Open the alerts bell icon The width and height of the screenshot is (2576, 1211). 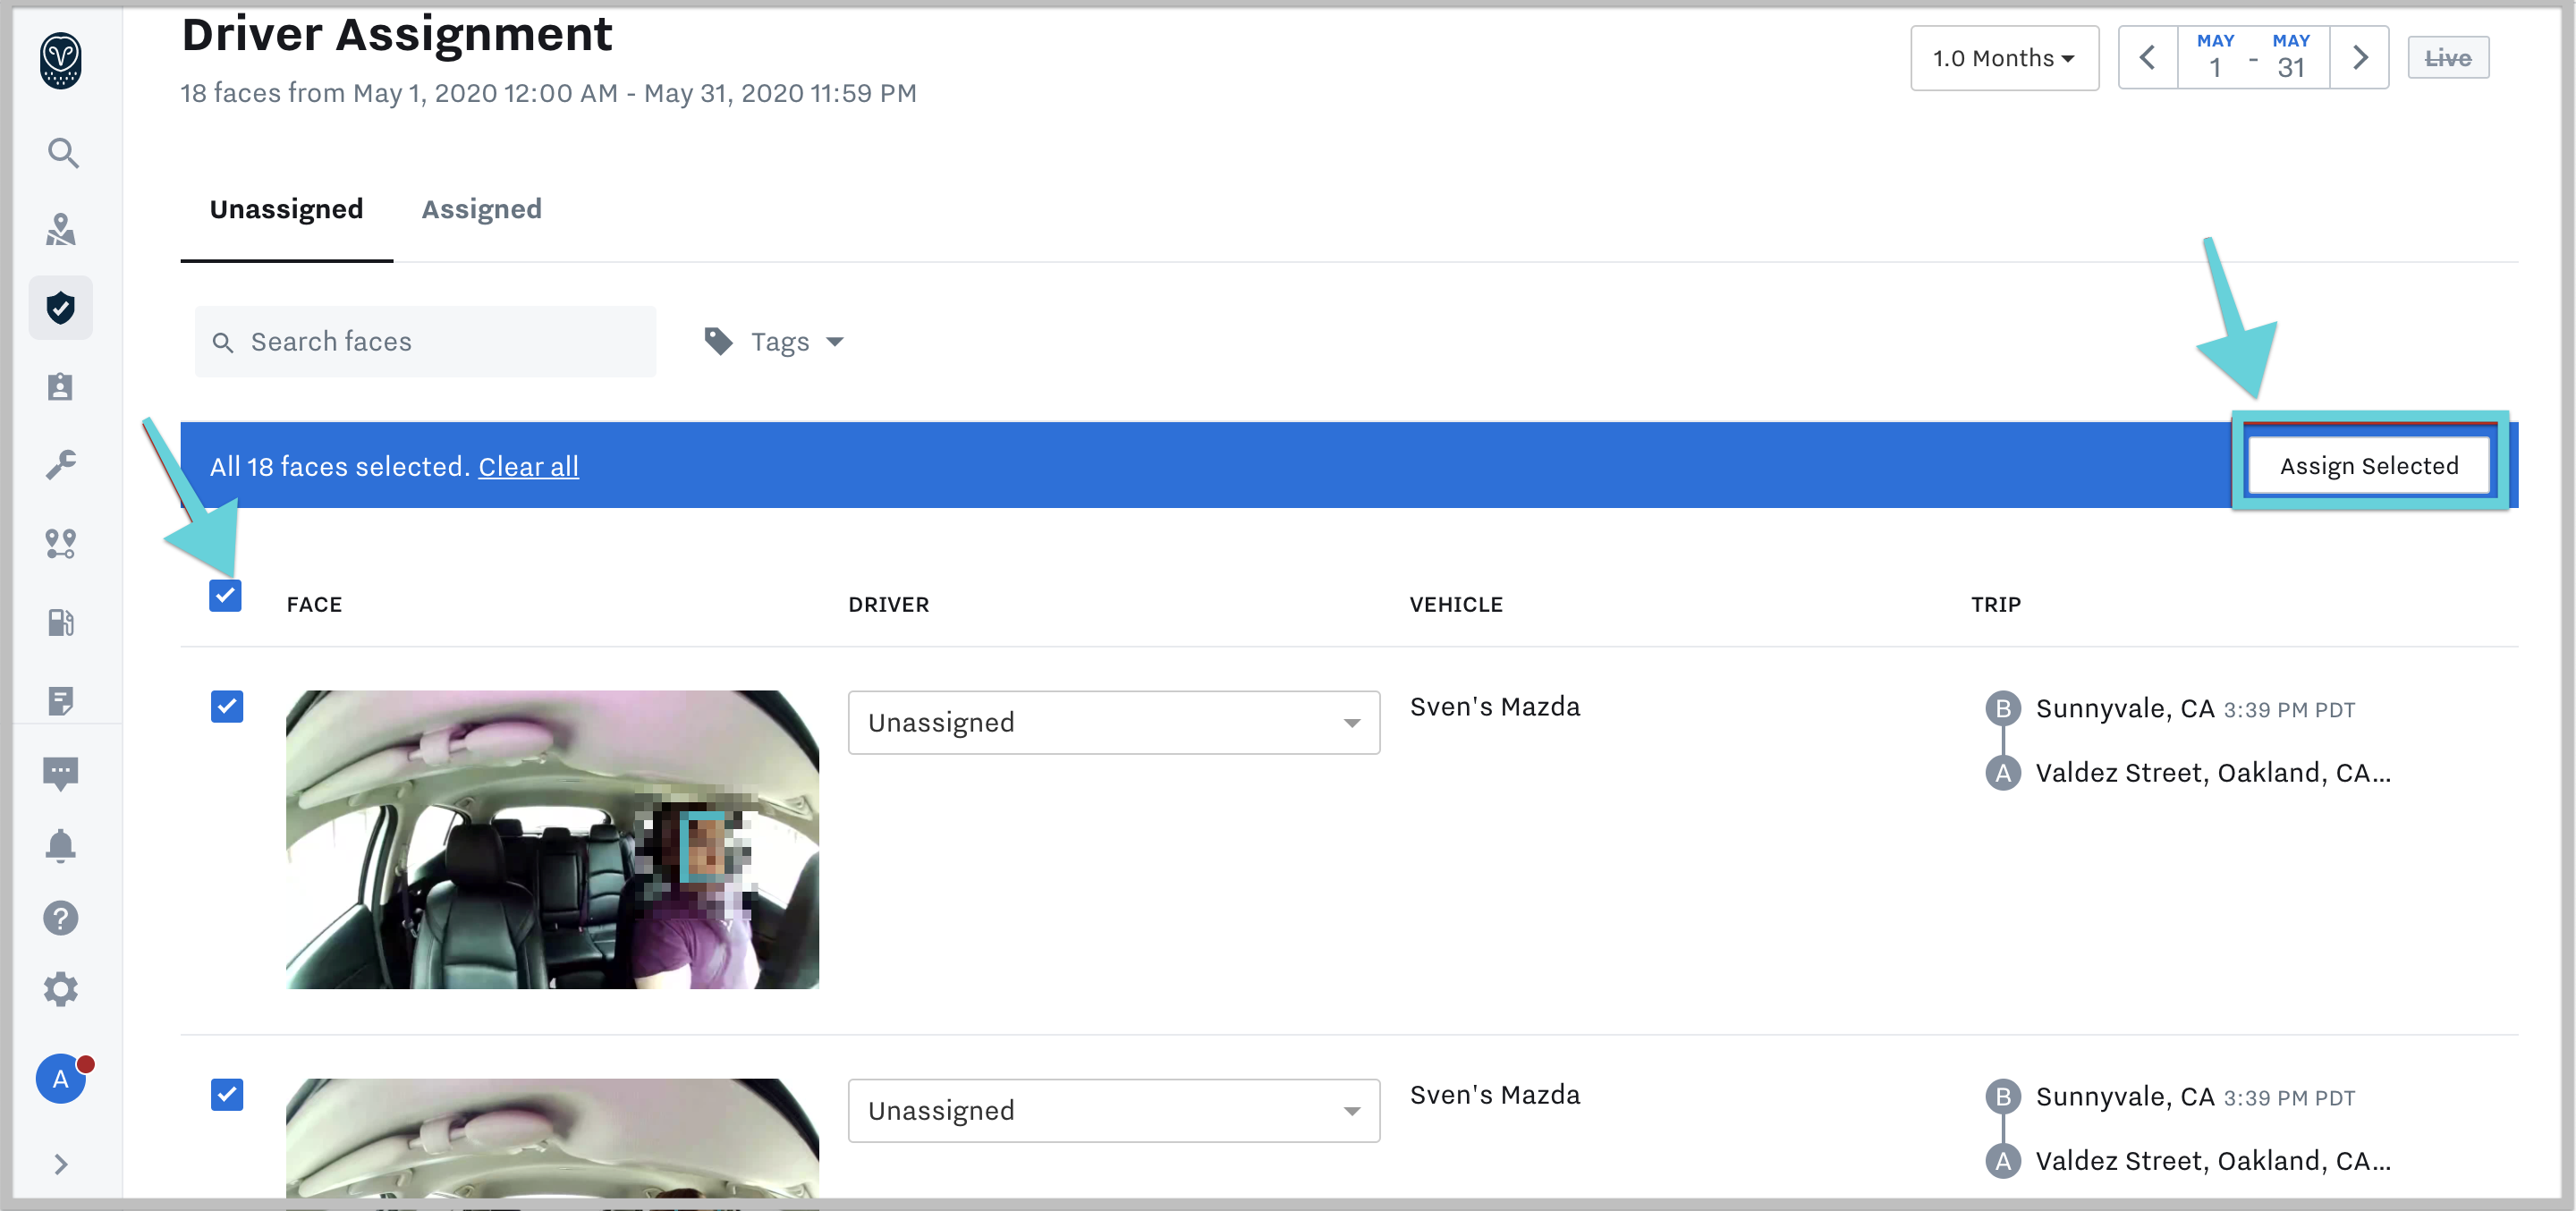[x=61, y=846]
